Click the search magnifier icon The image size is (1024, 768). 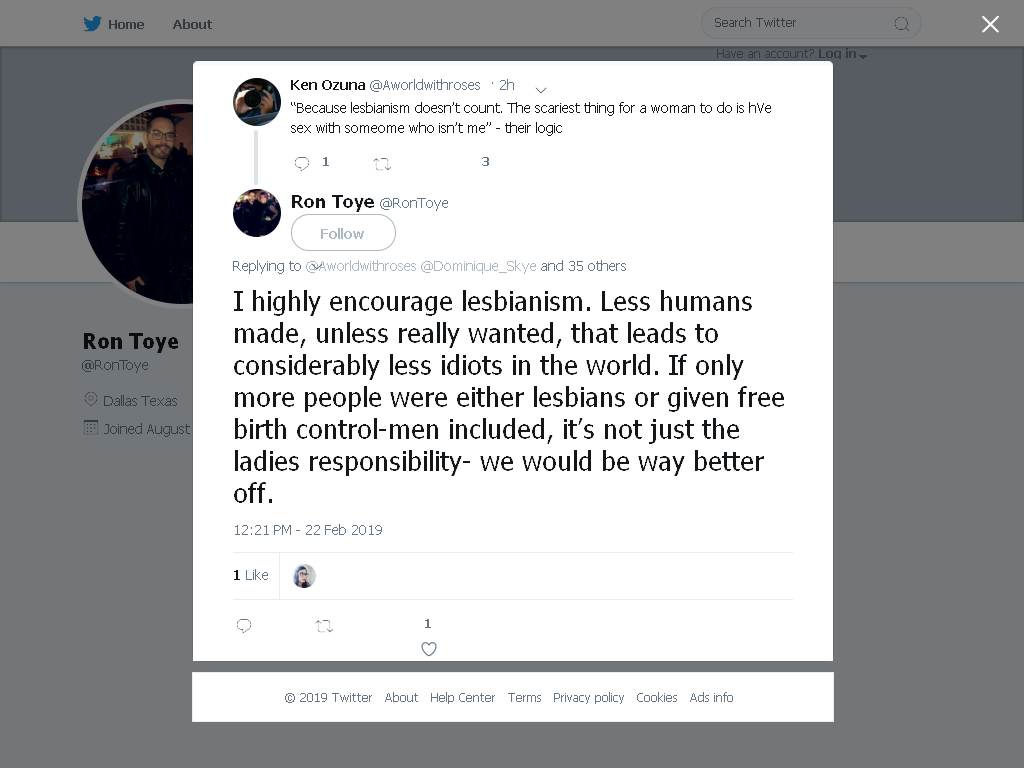click(901, 24)
